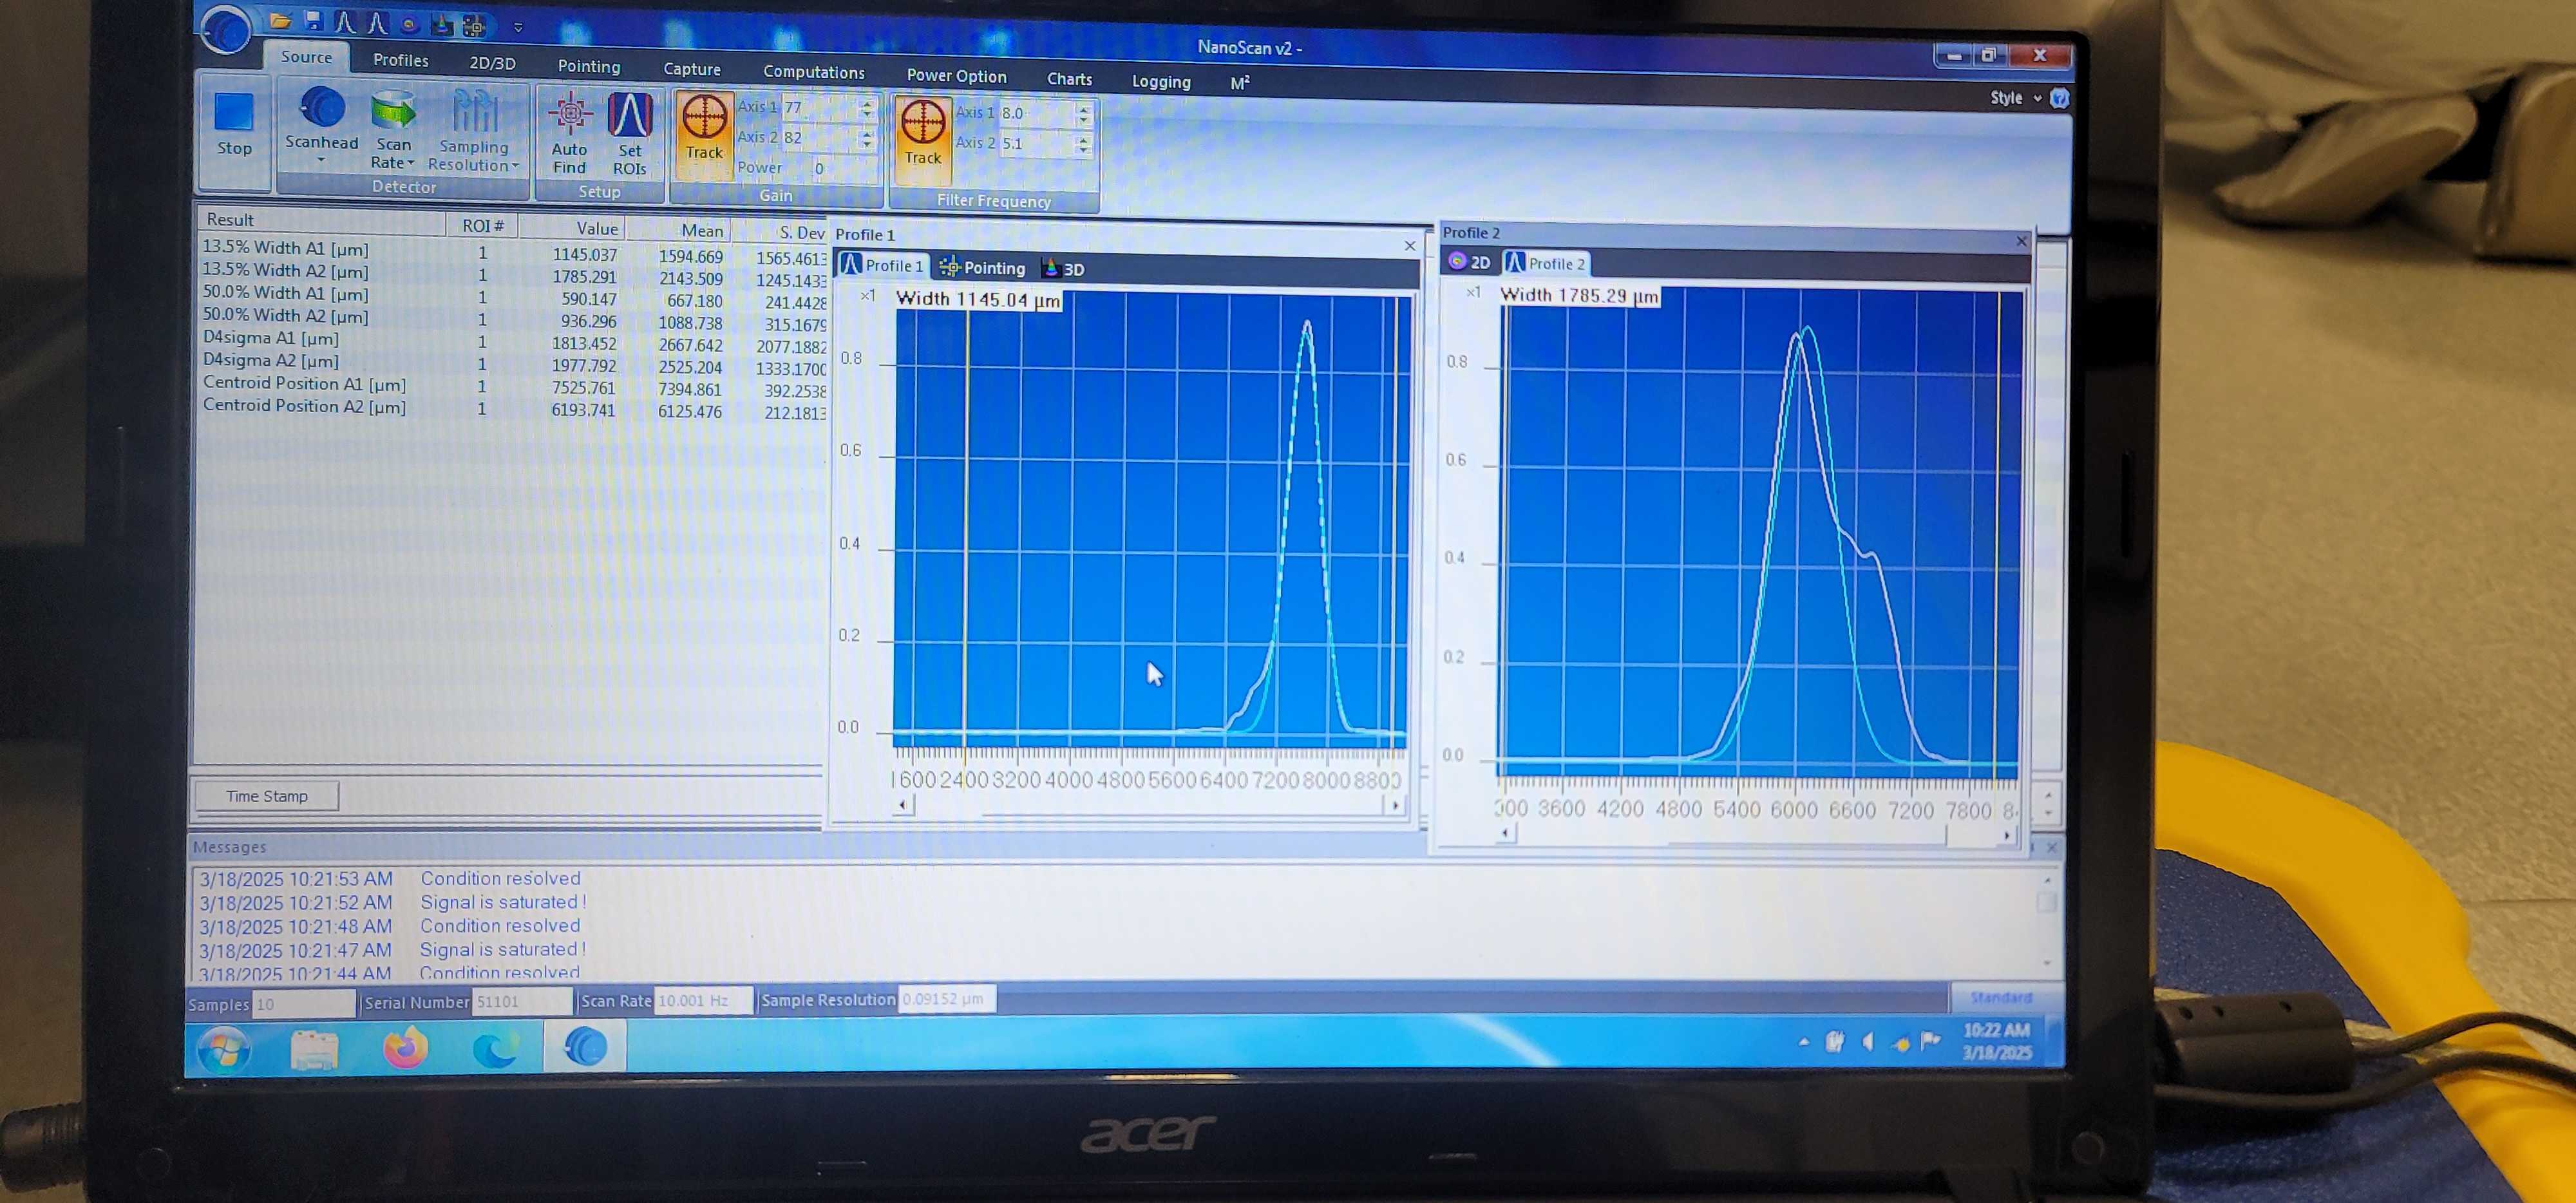Select the D4sigma A1 result row
The width and height of the screenshot is (2576, 1203).
coord(515,342)
